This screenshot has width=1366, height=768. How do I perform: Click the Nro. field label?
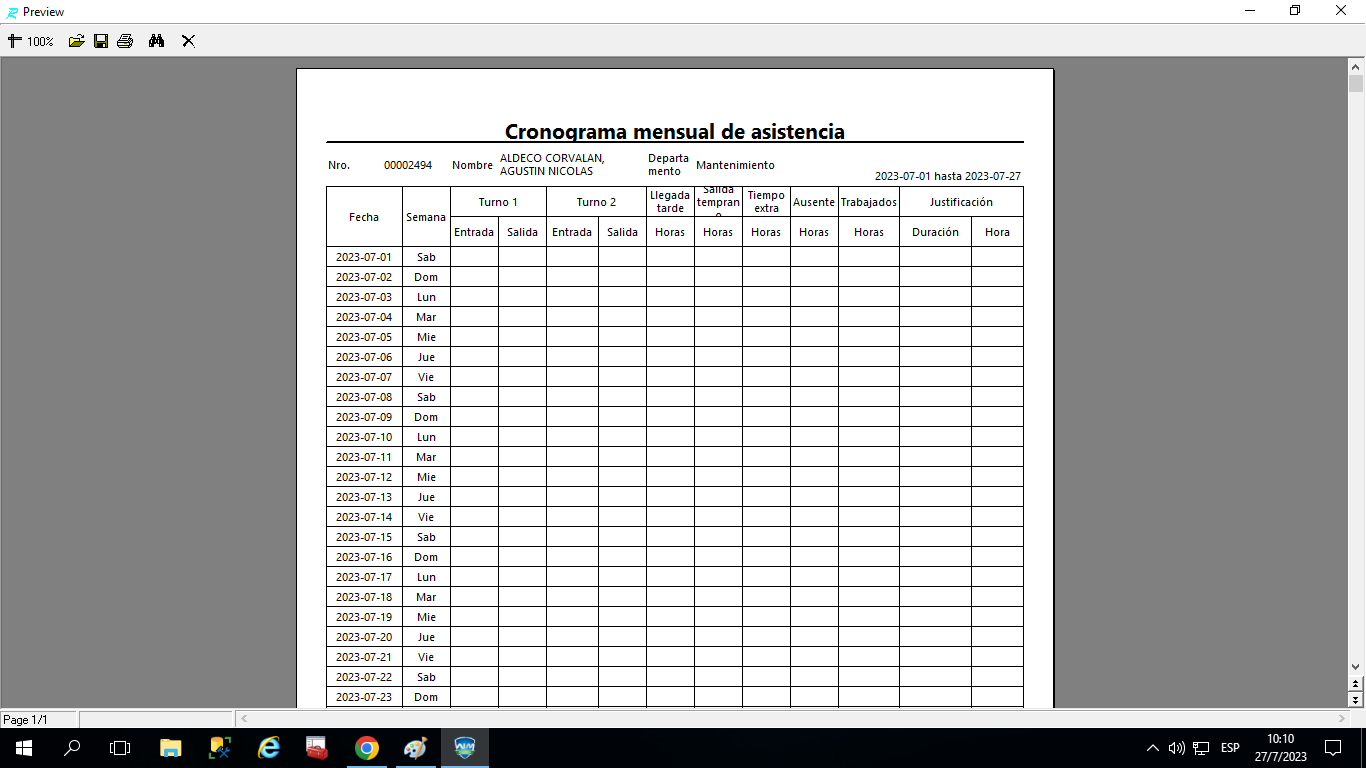(x=339, y=165)
